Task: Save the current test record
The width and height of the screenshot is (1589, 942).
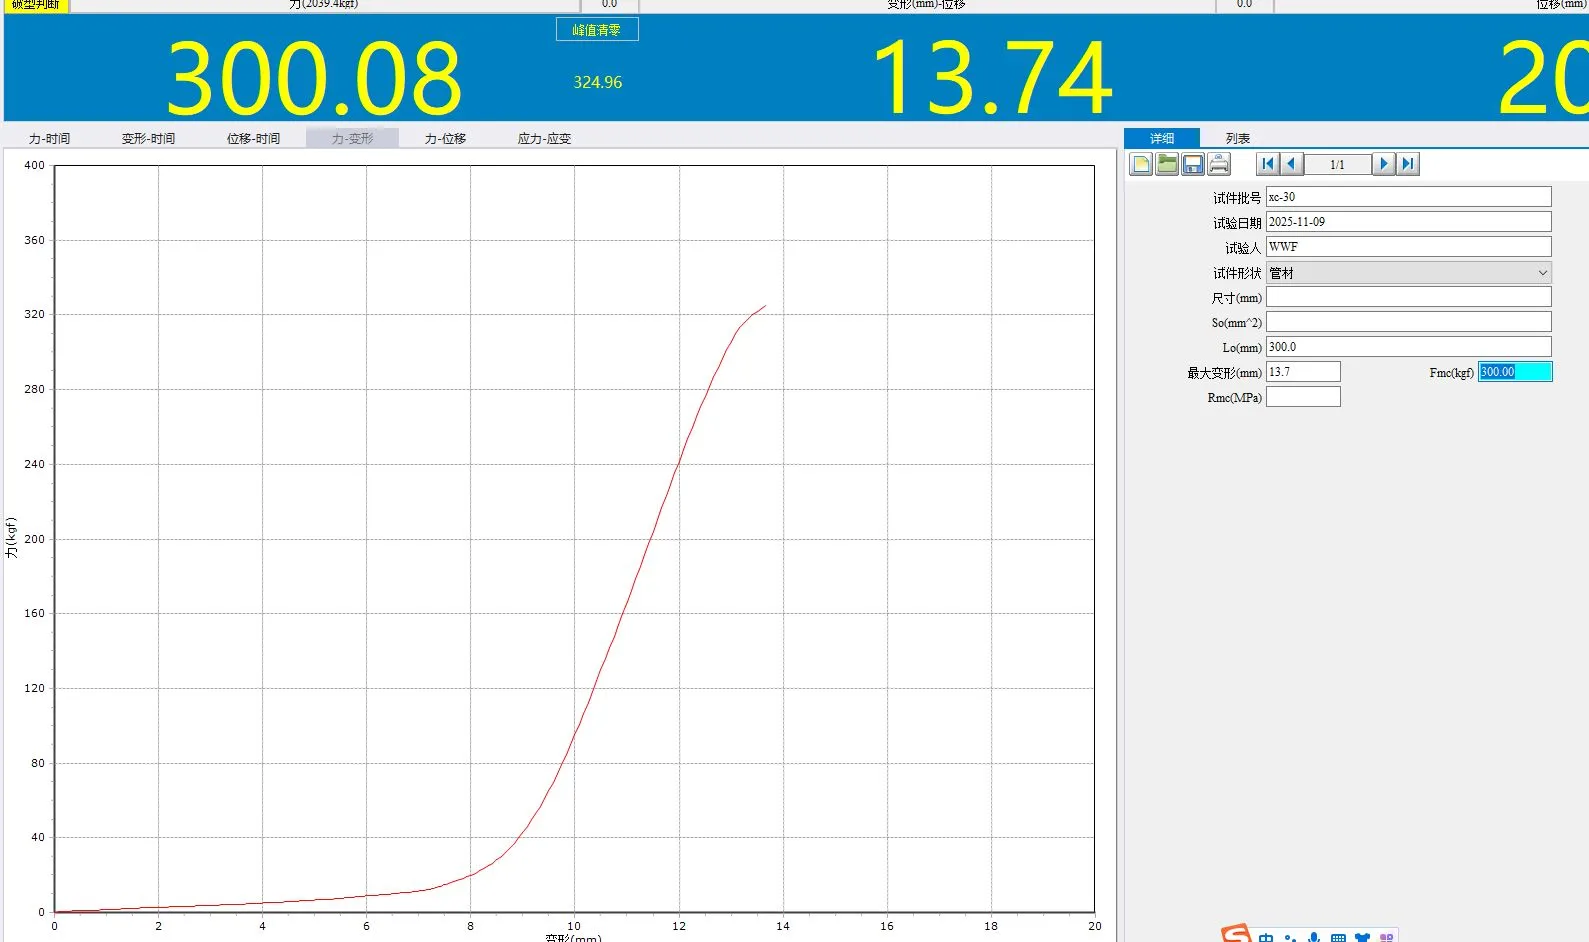Action: point(1193,164)
